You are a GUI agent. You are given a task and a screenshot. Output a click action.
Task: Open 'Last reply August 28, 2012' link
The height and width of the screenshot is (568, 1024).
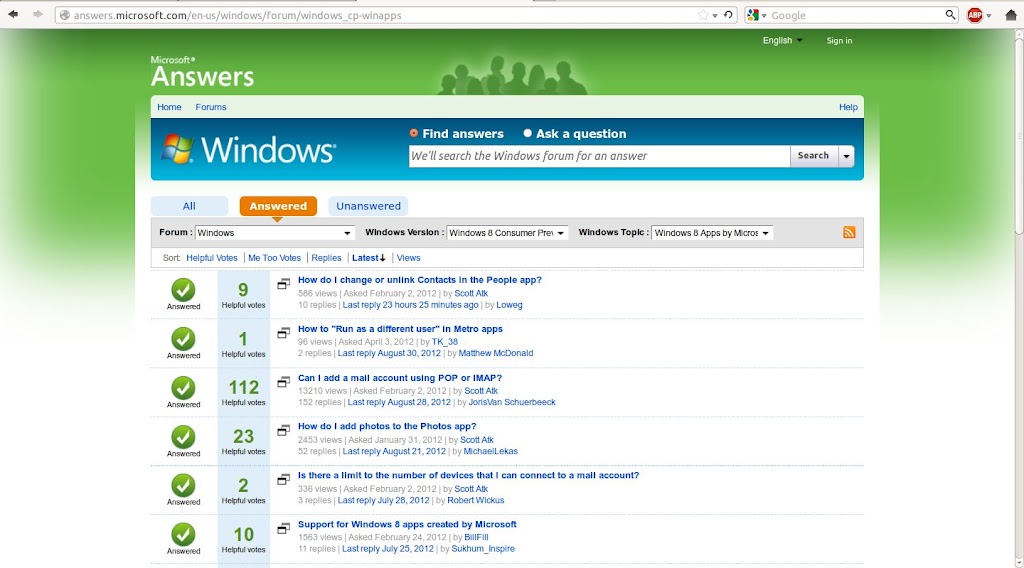click(399, 402)
